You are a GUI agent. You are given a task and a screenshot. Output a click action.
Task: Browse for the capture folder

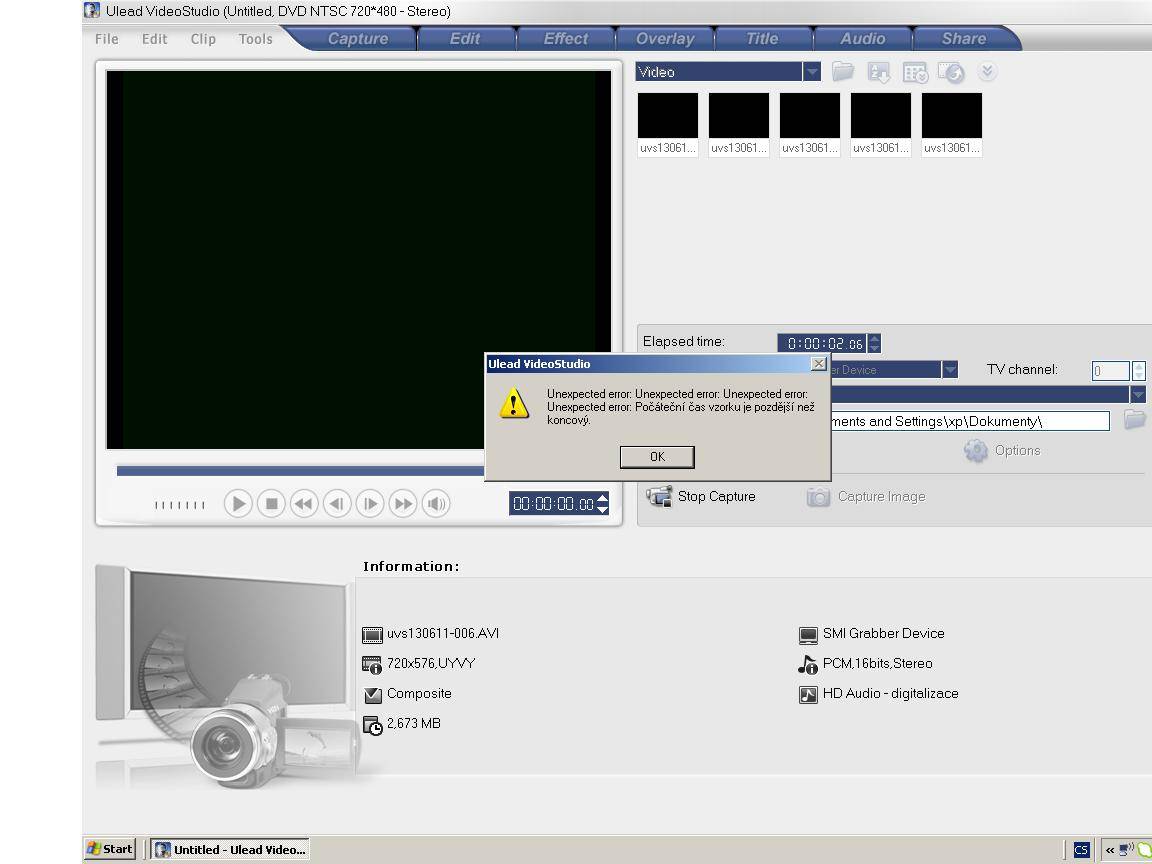(x=1135, y=420)
